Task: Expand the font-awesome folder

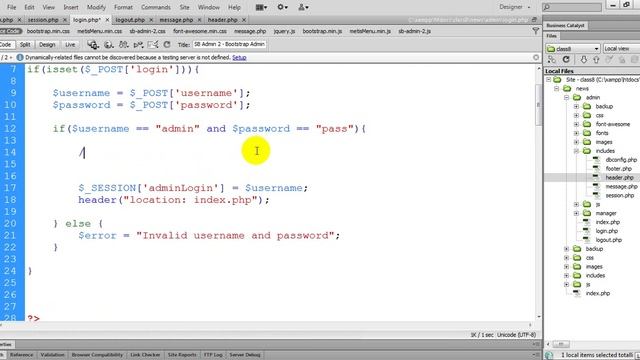Action: 576,124
